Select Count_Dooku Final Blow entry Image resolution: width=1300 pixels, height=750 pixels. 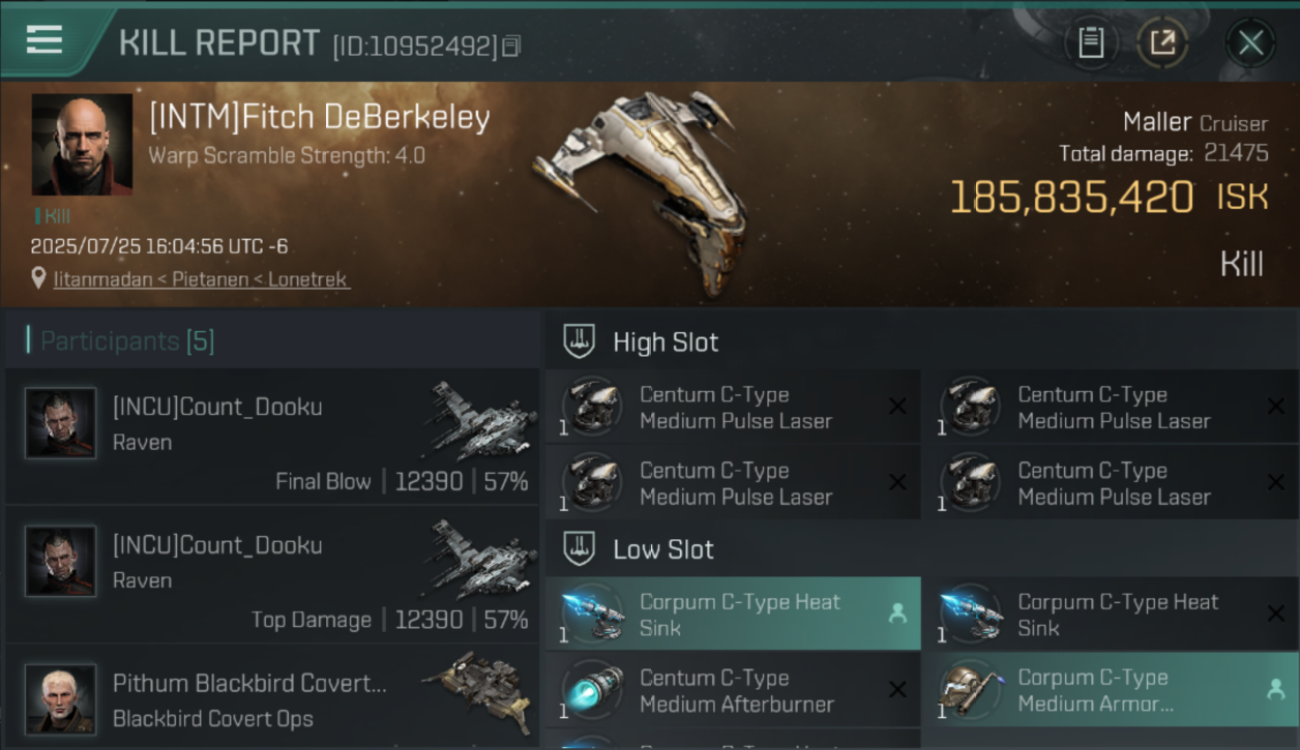coord(273,436)
